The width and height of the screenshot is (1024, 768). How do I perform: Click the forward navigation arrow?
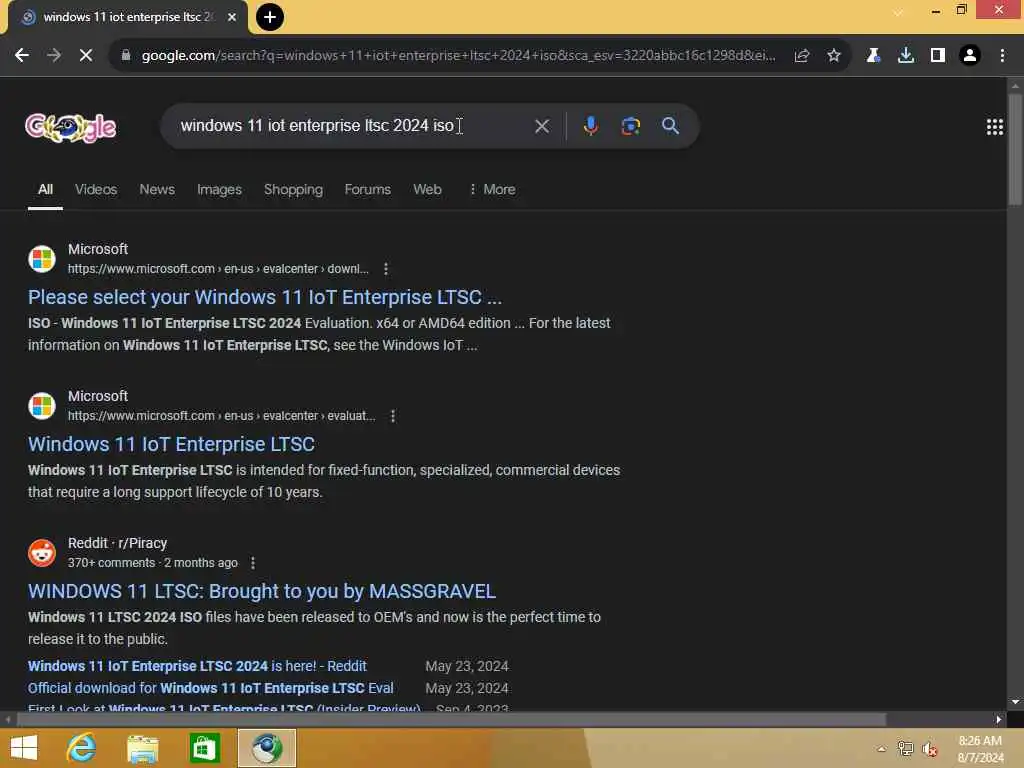[x=54, y=56]
